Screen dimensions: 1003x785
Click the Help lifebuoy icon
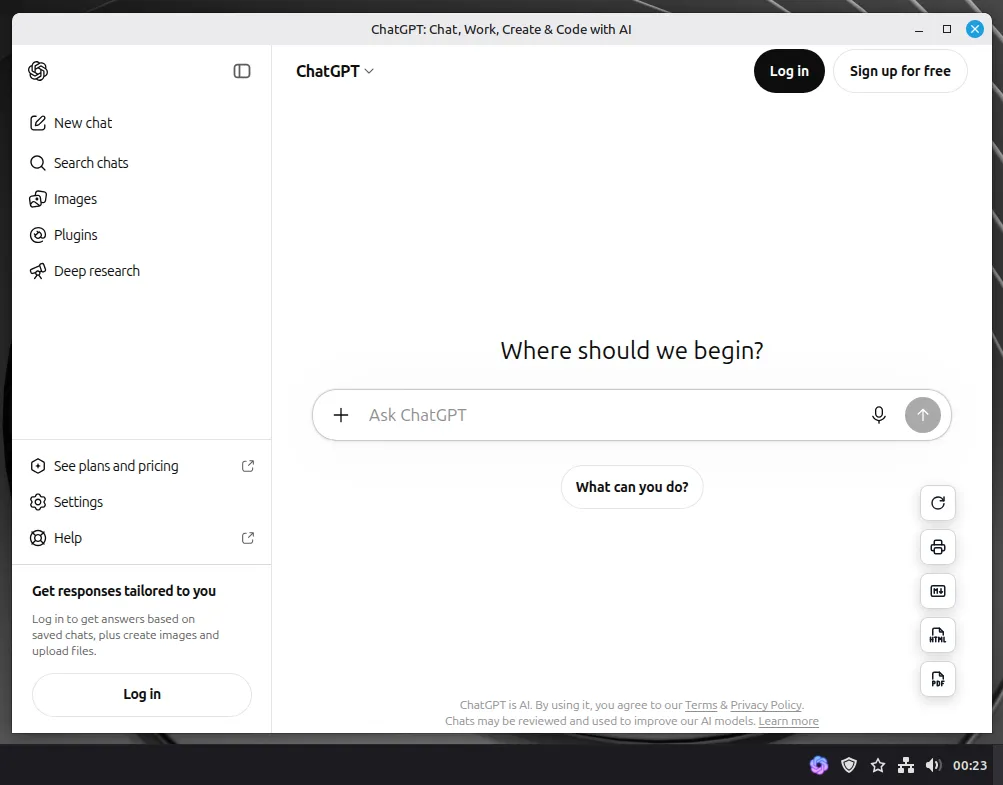pos(38,537)
